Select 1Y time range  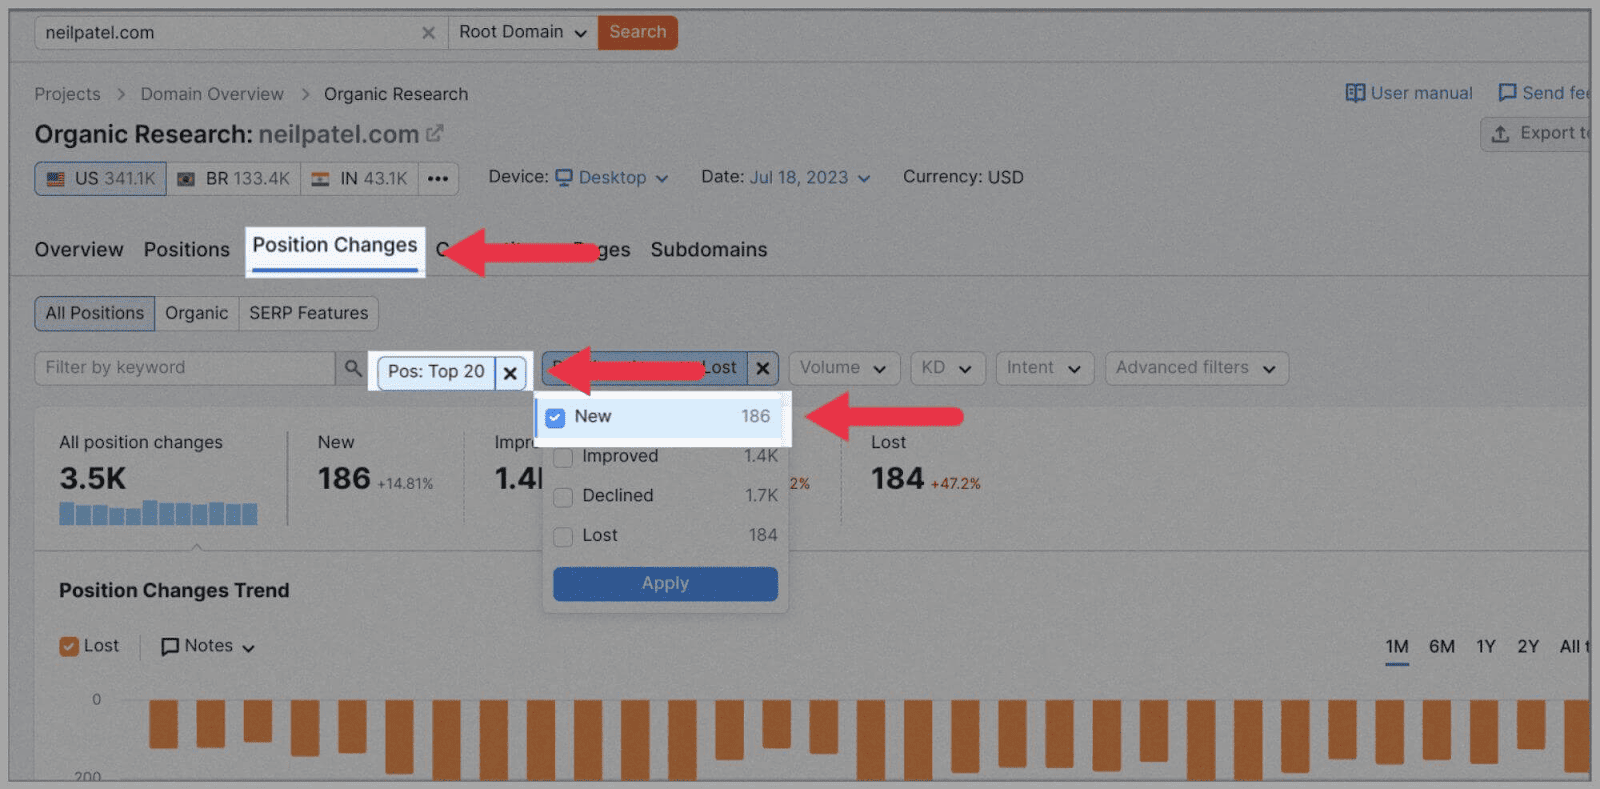point(1486,647)
